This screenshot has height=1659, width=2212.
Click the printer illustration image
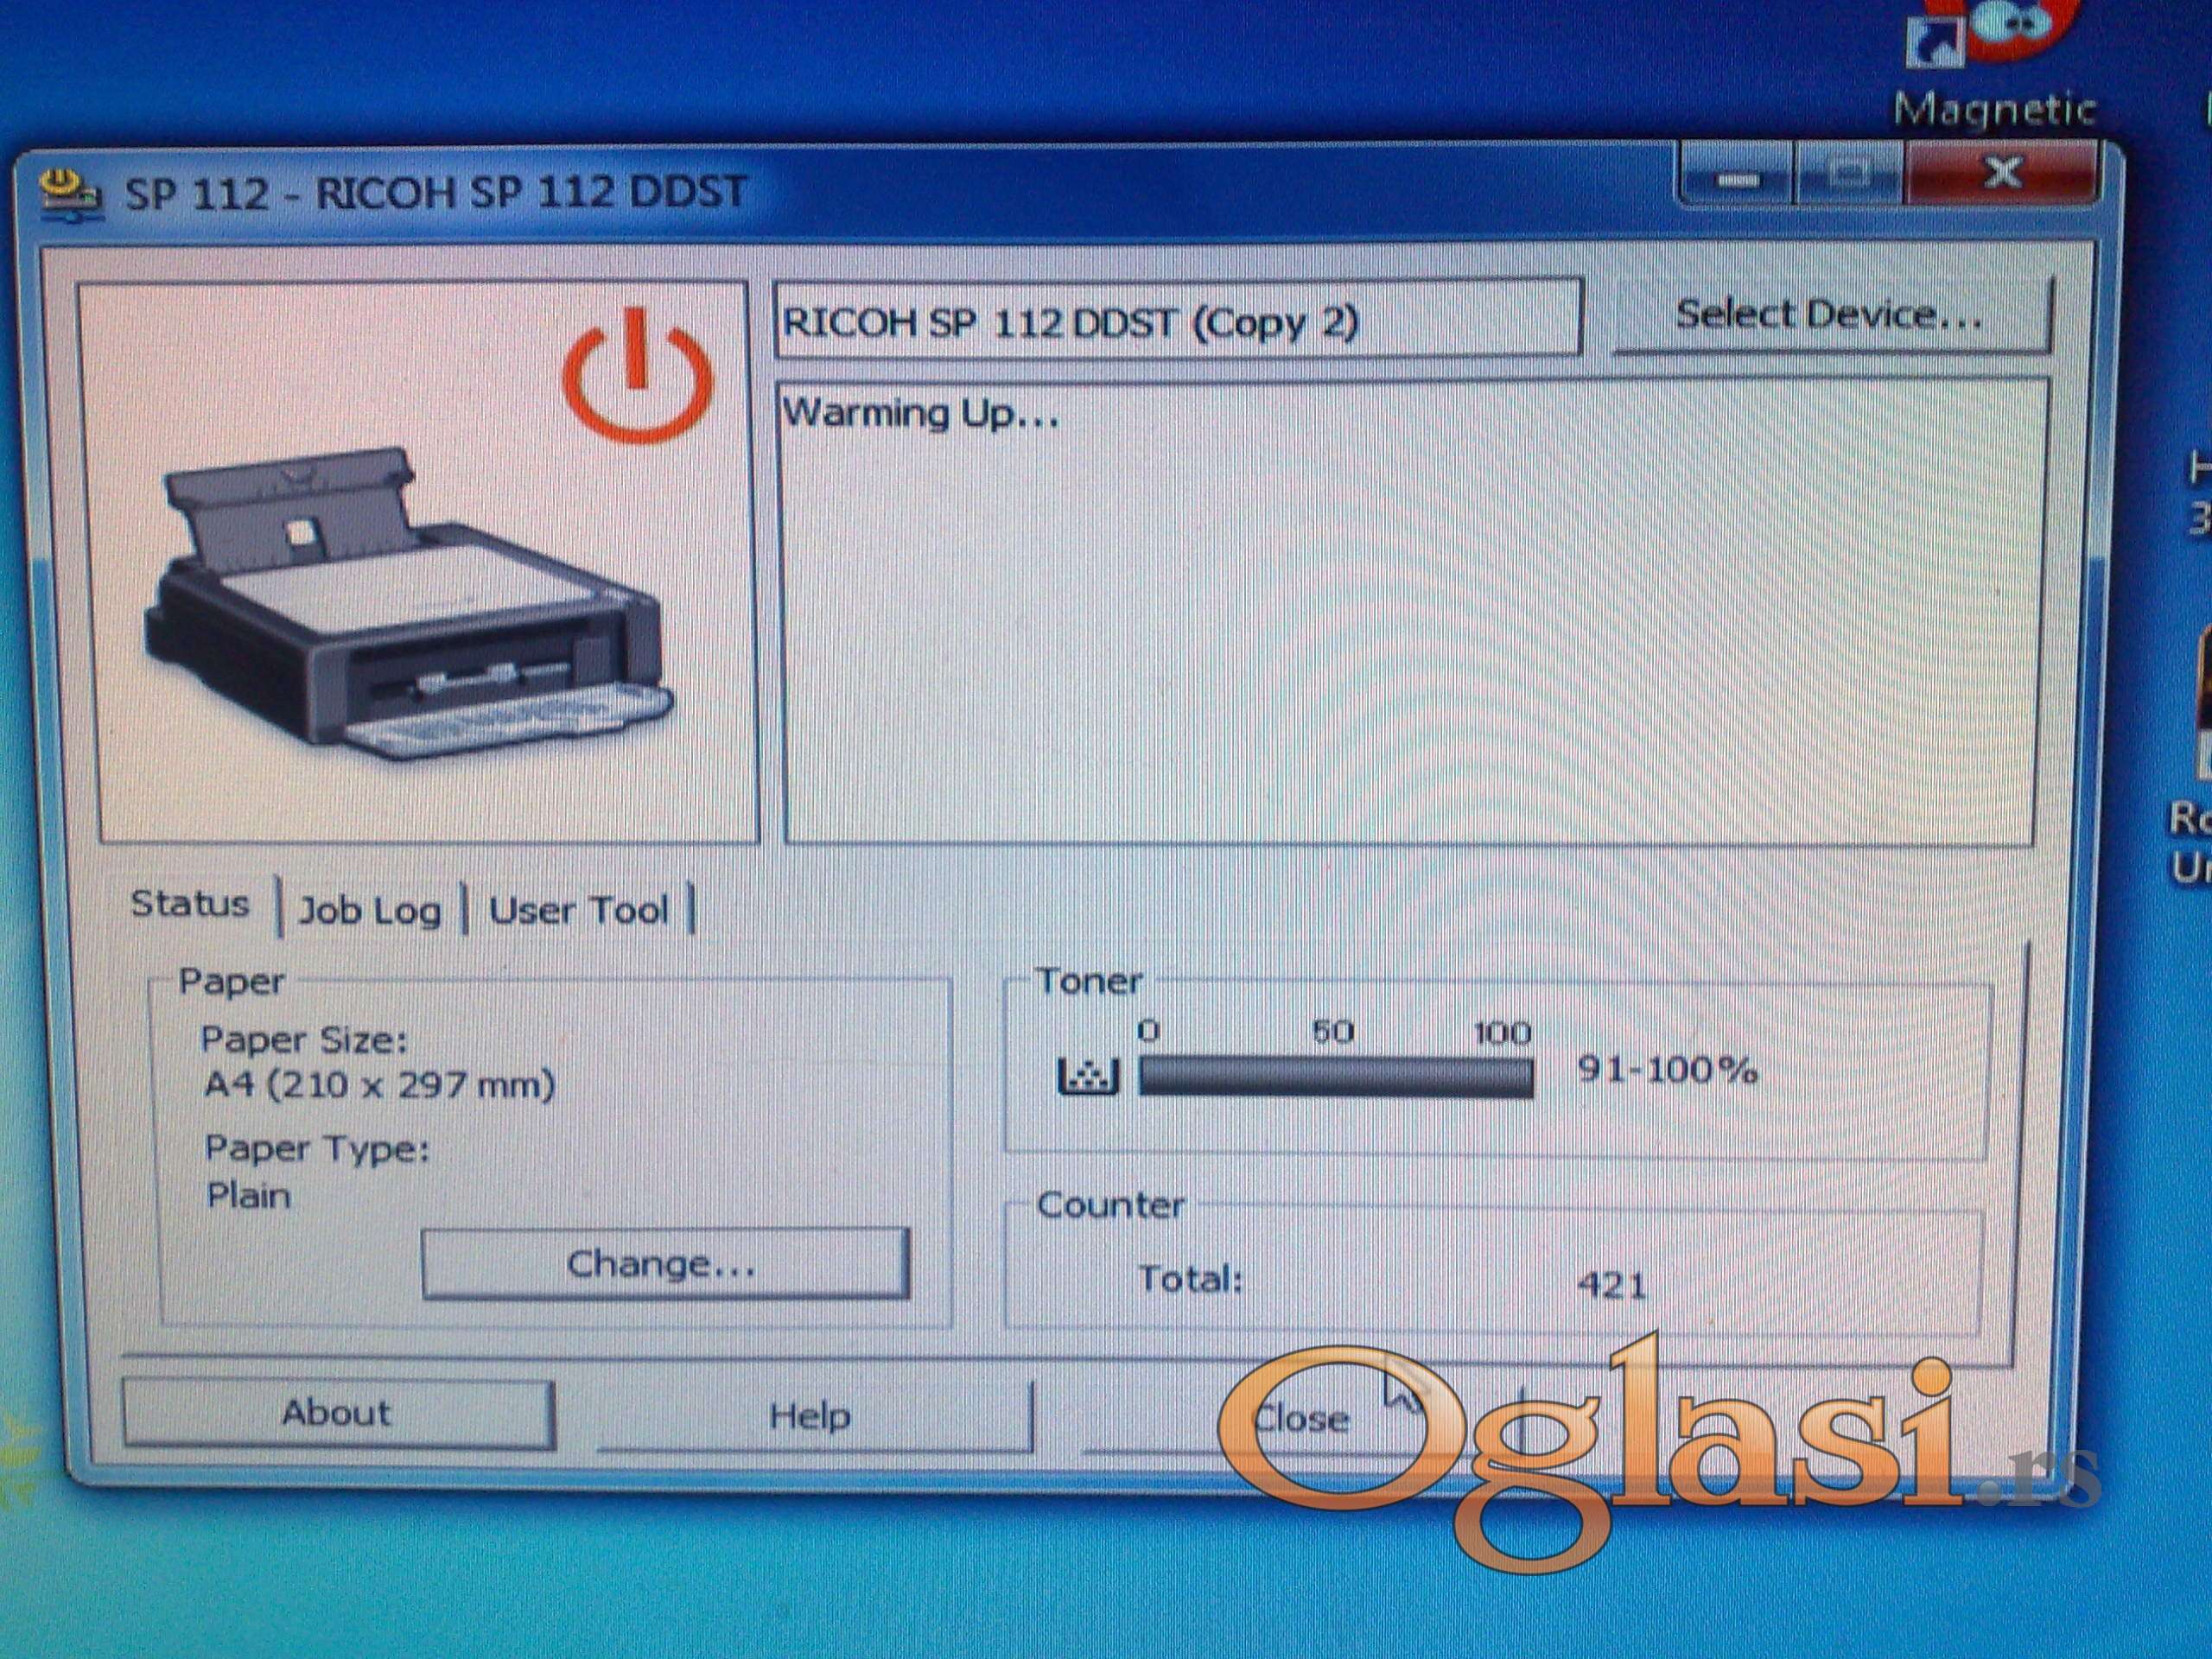click(409, 607)
